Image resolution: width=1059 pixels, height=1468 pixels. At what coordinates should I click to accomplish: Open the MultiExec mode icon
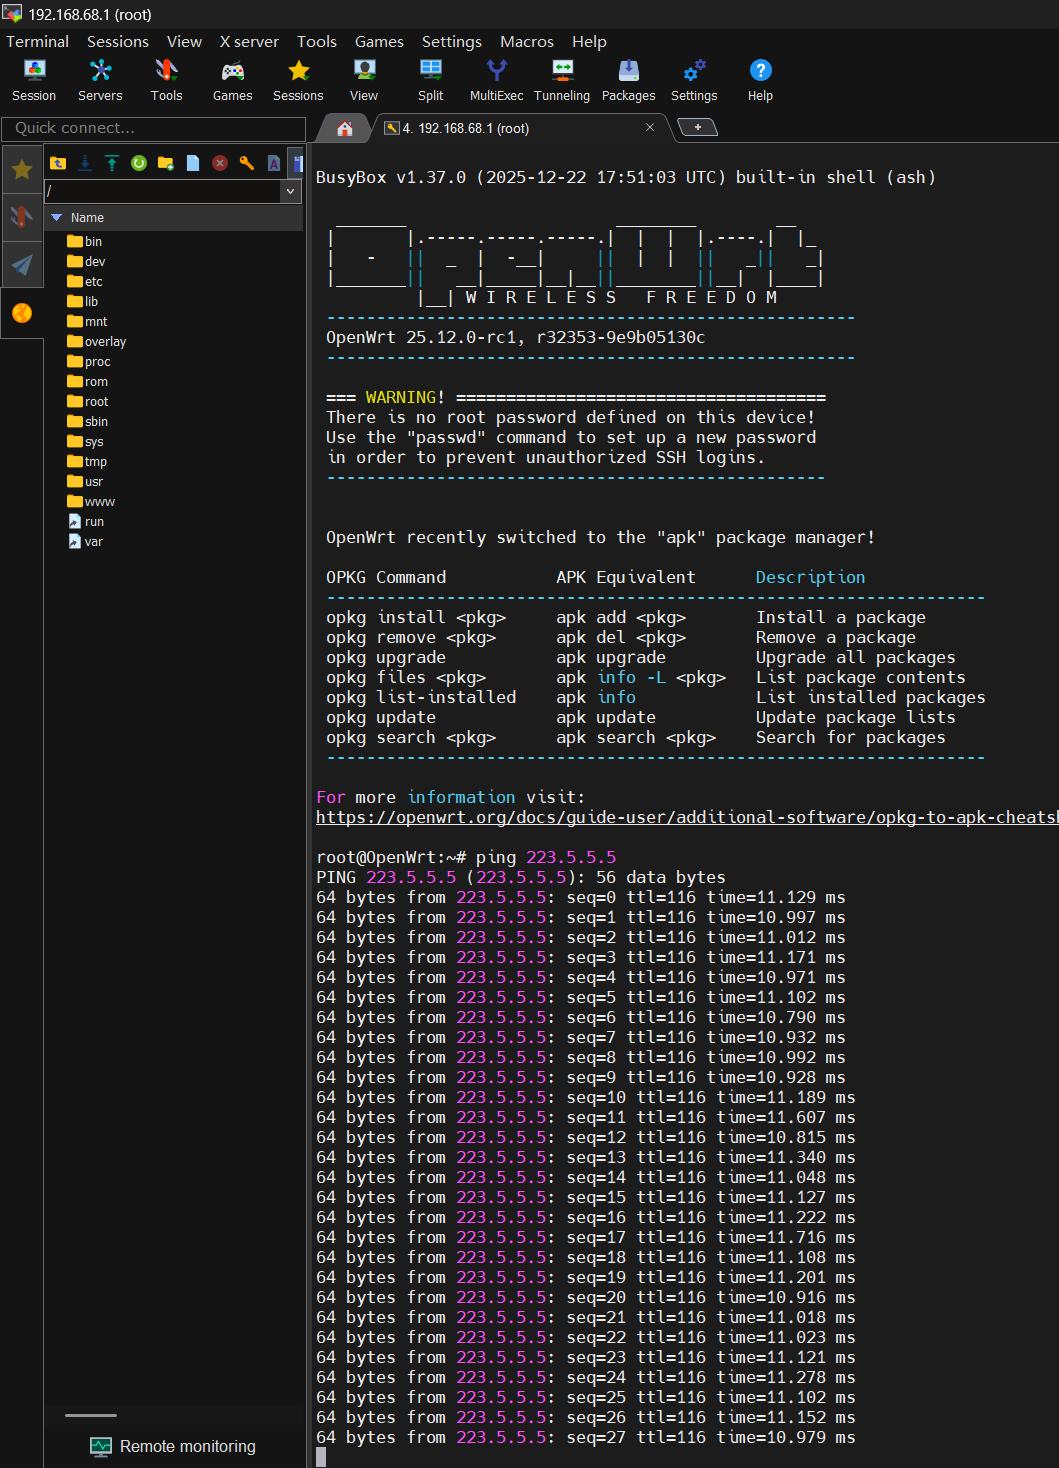coord(496,80)
